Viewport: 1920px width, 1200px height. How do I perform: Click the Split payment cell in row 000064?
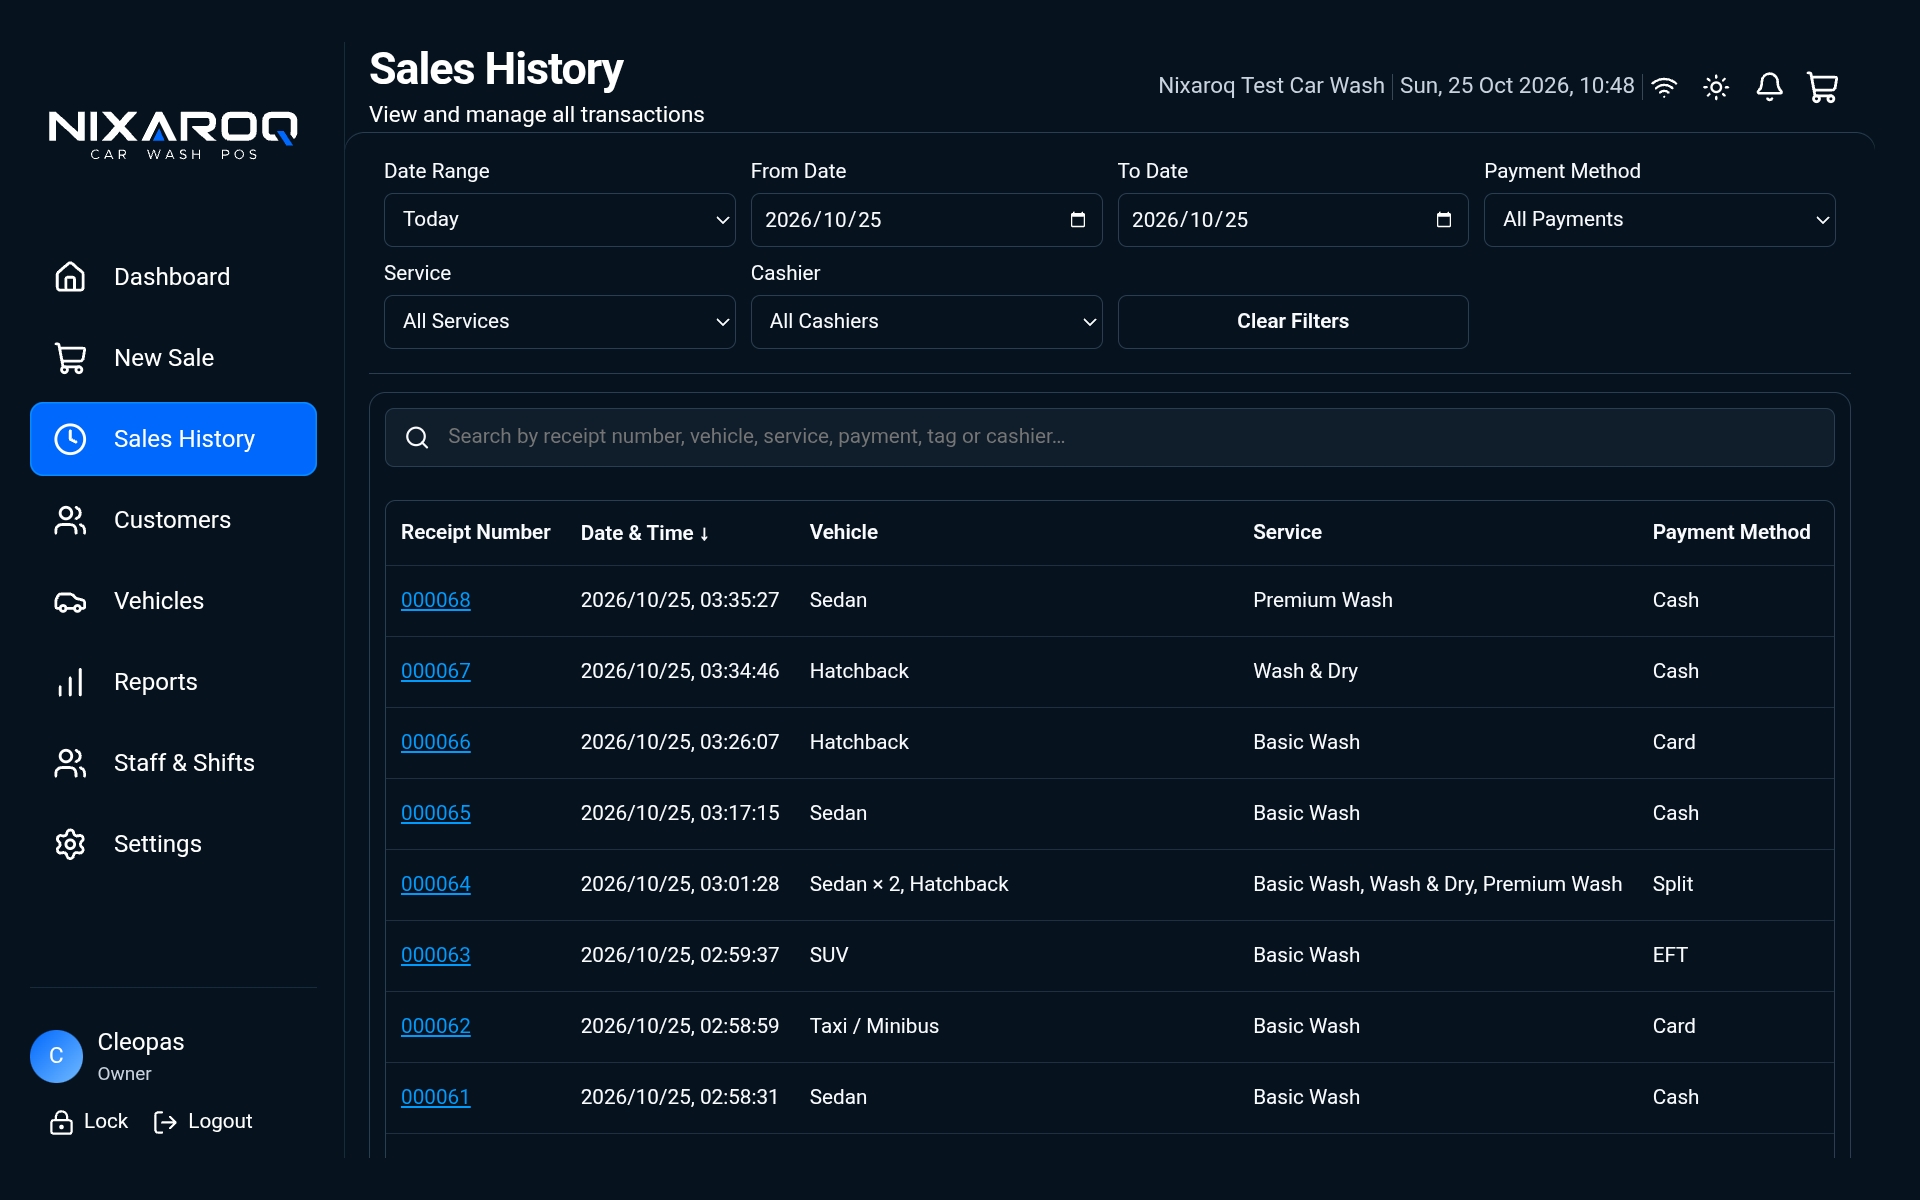click(x=1672, y=884)
